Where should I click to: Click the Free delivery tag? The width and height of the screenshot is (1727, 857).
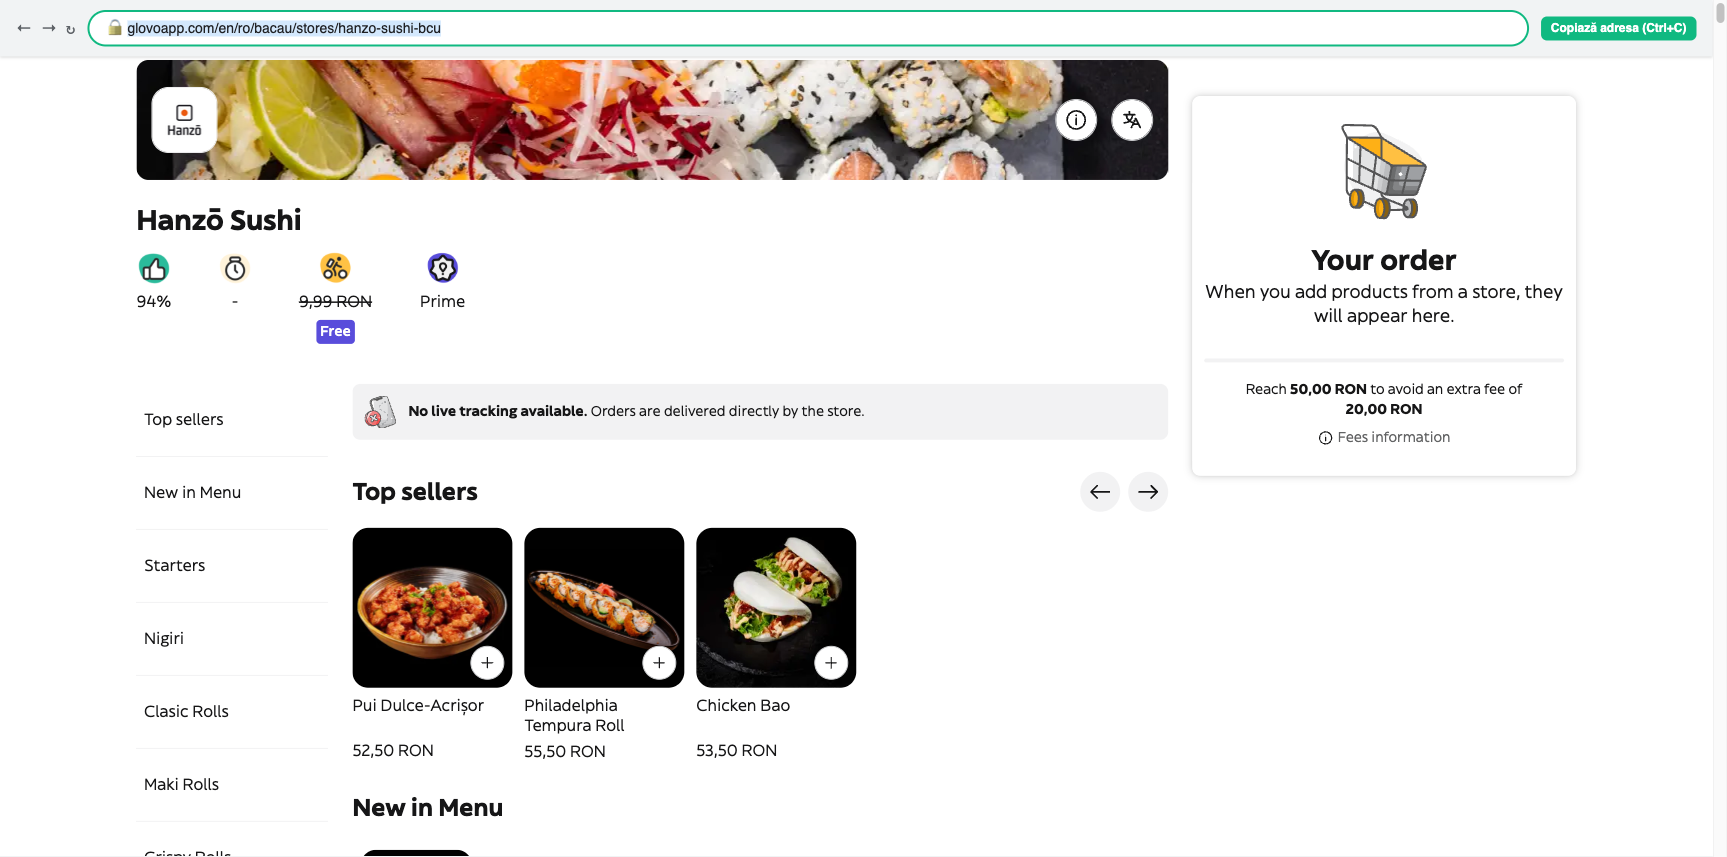coord(335,332)
